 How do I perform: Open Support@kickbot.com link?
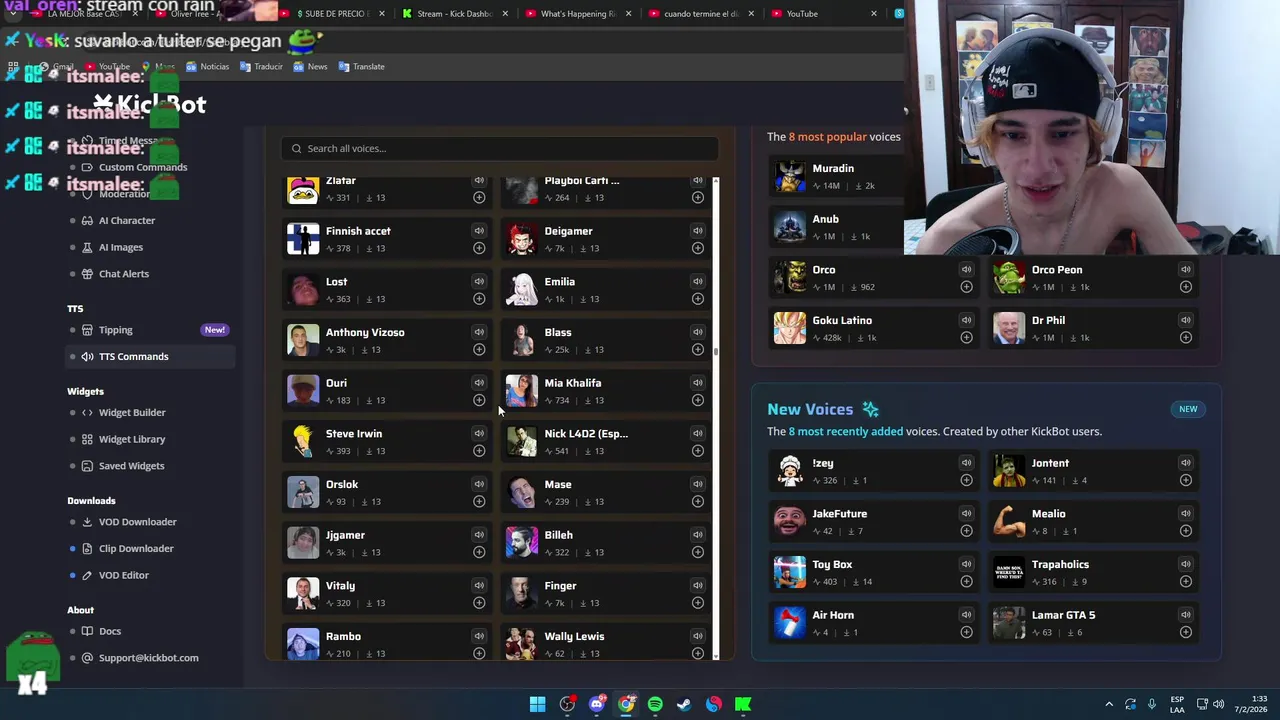pos(150,658)
